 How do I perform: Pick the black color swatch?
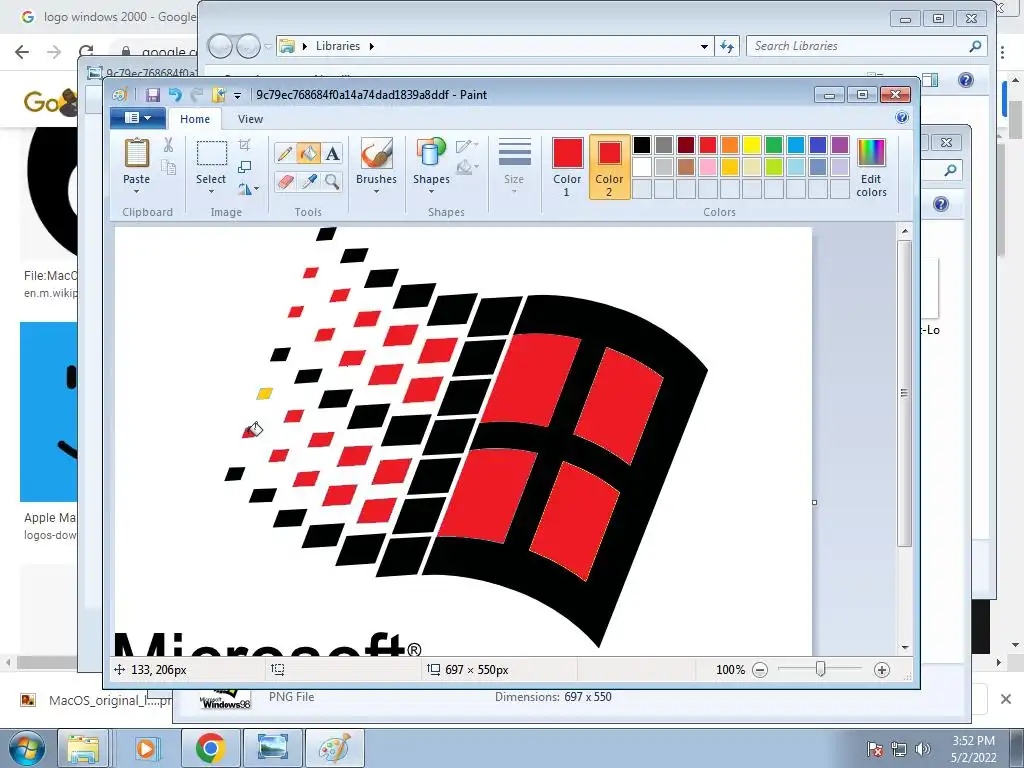[x=642, y=145]
